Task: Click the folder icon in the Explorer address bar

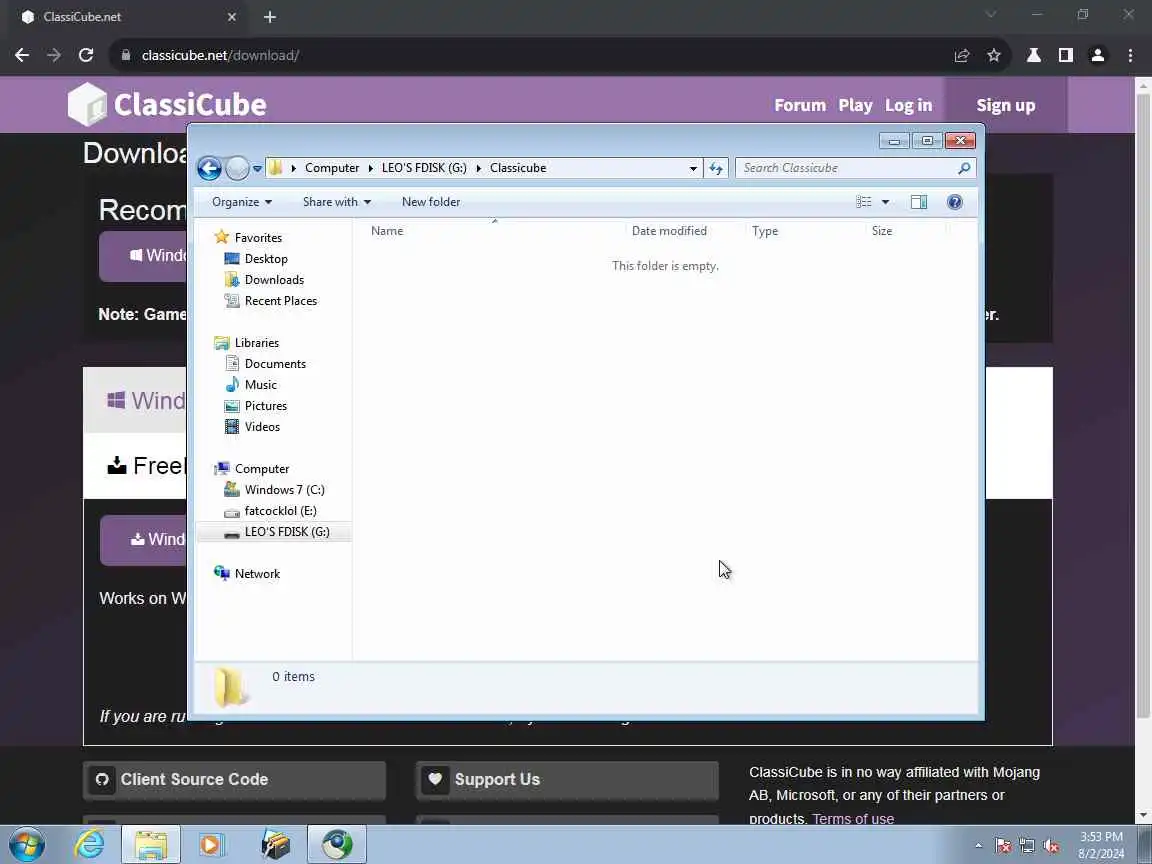Action: 276,168
